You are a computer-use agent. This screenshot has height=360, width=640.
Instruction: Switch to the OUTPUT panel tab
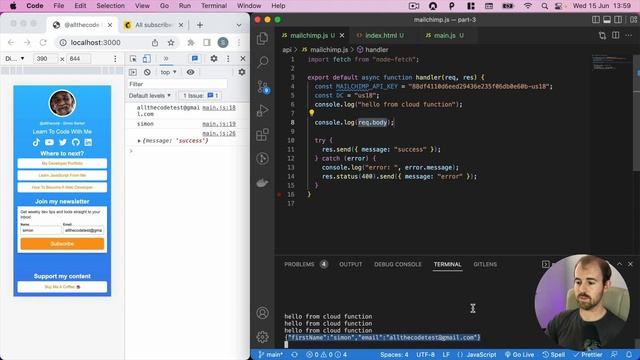(x=350, y=264)
